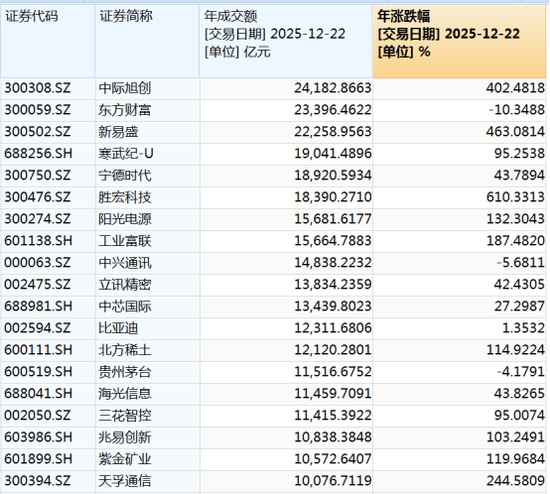Image resolution: width=550 pixels, height=494 pixels.
Task: Click the name 寒武纪-U
Action: [126, 154]
